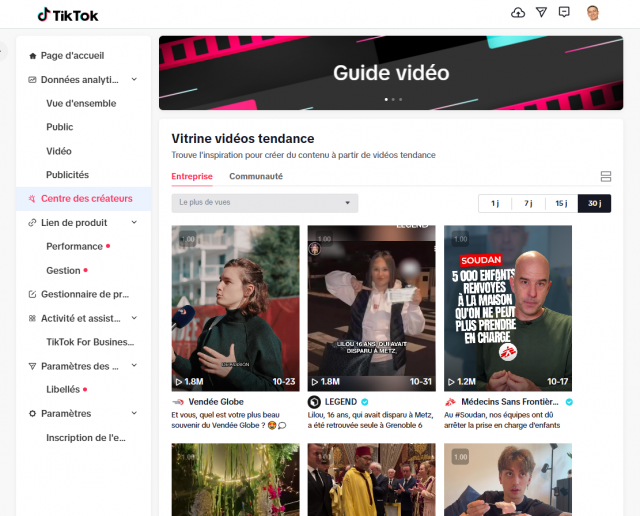This screenshot has width=640, height=516.
Task: Open the messages paper-plane icon
Action: (x=541, y=12)
